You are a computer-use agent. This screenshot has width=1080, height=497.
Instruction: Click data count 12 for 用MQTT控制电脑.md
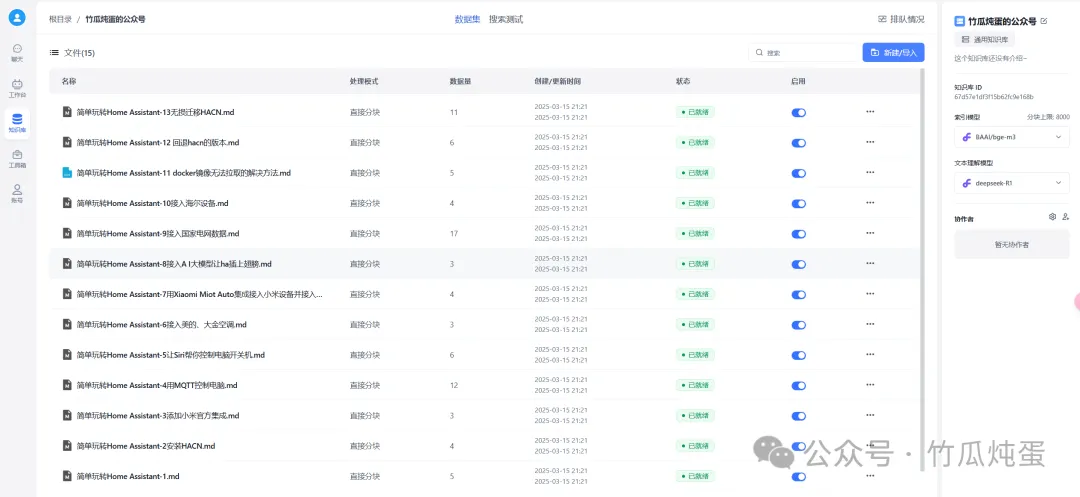point(454,385)
